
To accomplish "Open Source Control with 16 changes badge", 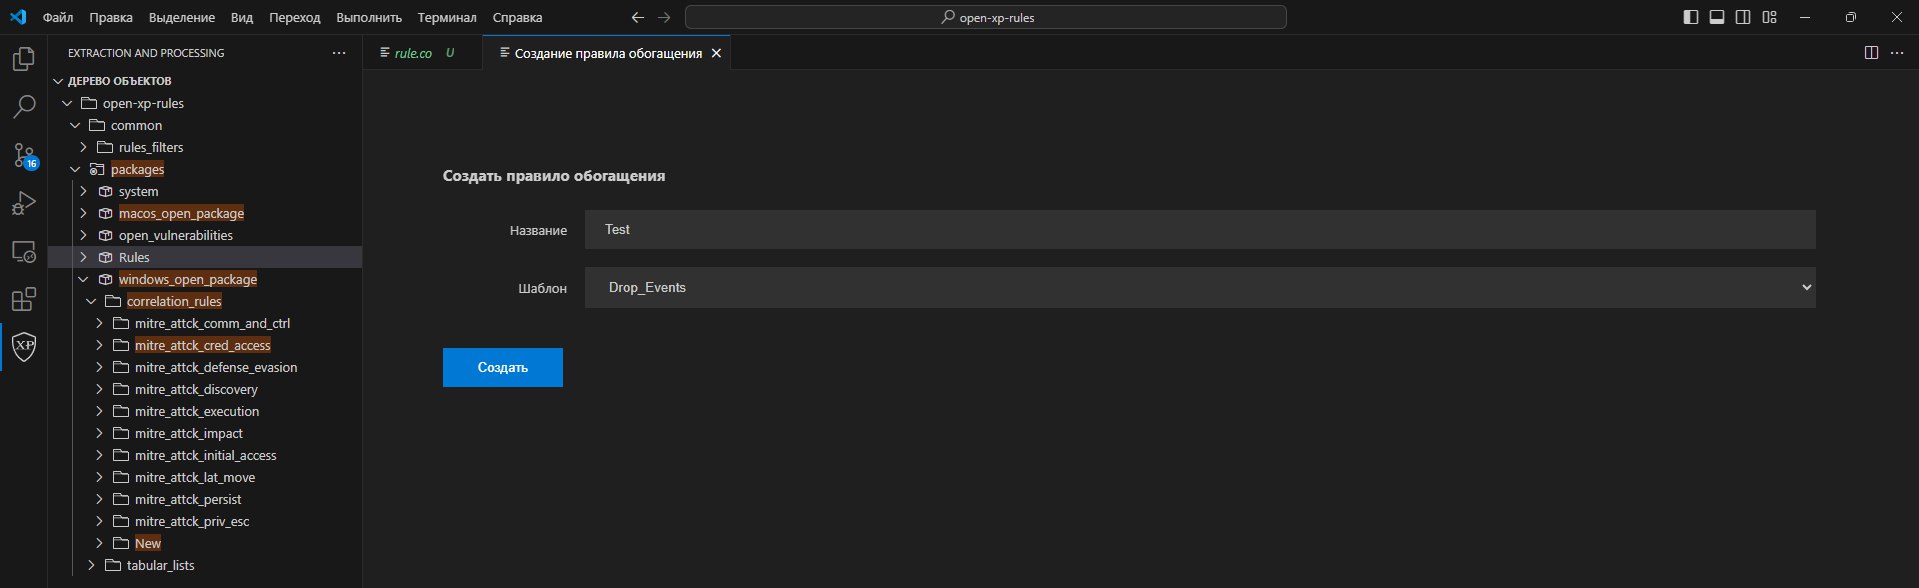I will pyautogui.click(x=24, y=155).
